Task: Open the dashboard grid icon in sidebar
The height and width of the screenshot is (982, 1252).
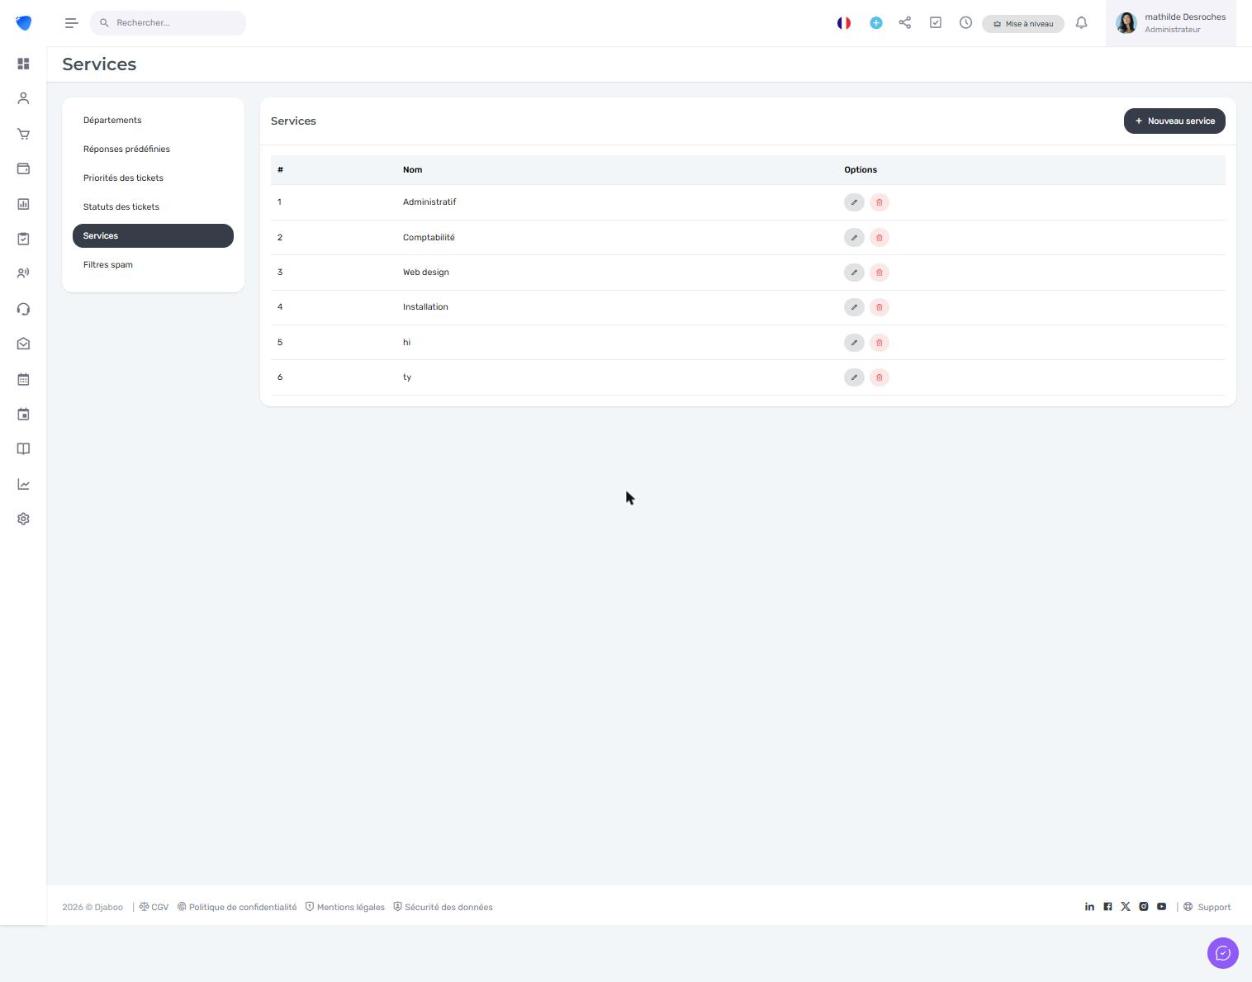Action: point(23,64)
